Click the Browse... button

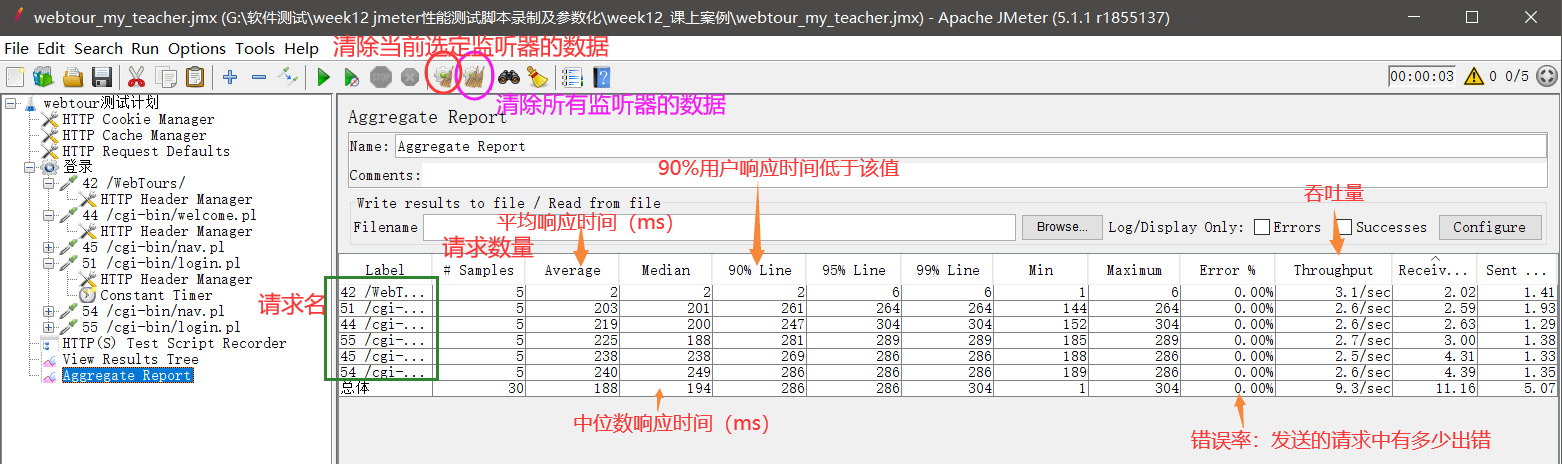pyautogui.click(x=1062, y=227)
